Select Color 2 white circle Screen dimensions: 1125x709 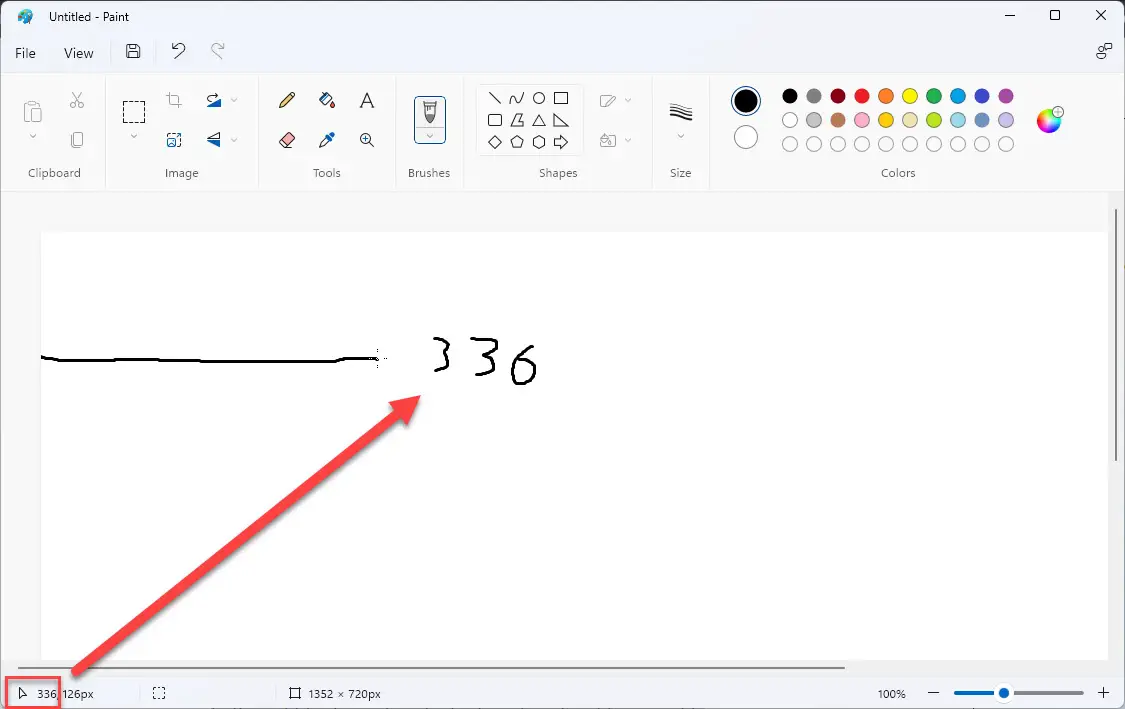click(745, 137)
